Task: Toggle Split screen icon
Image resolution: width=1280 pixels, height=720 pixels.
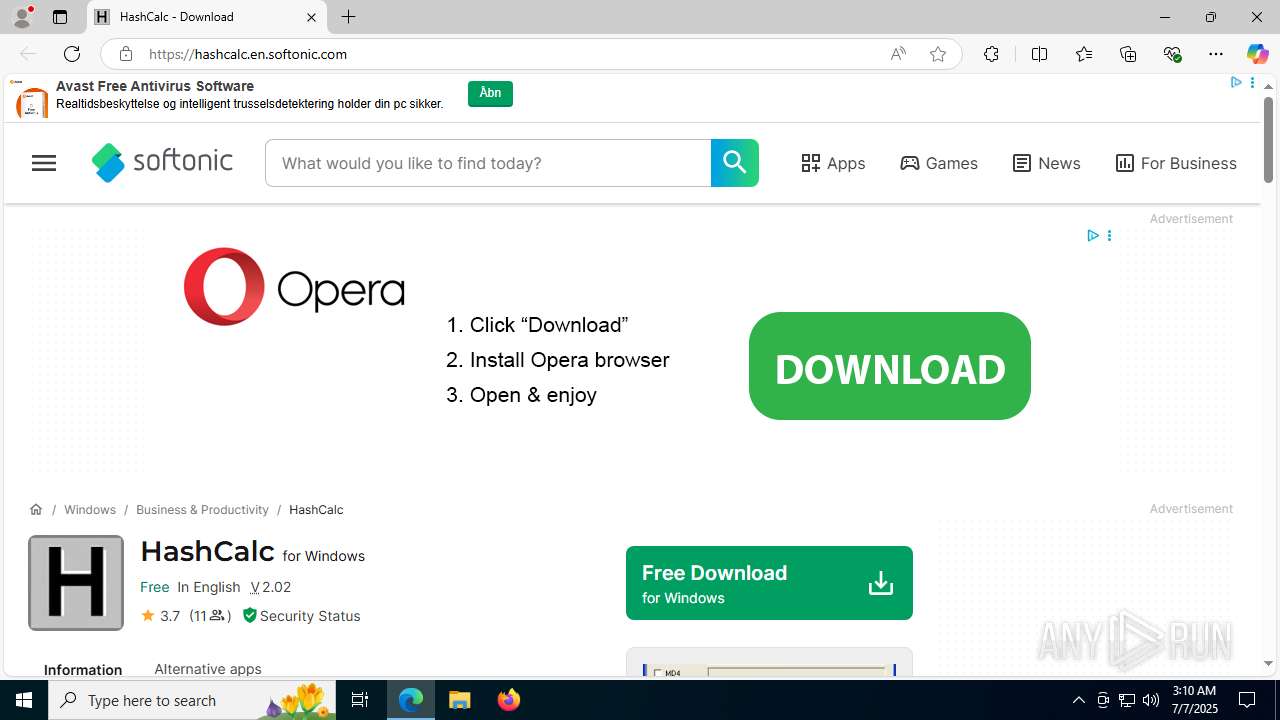Action: (1039, 54)
